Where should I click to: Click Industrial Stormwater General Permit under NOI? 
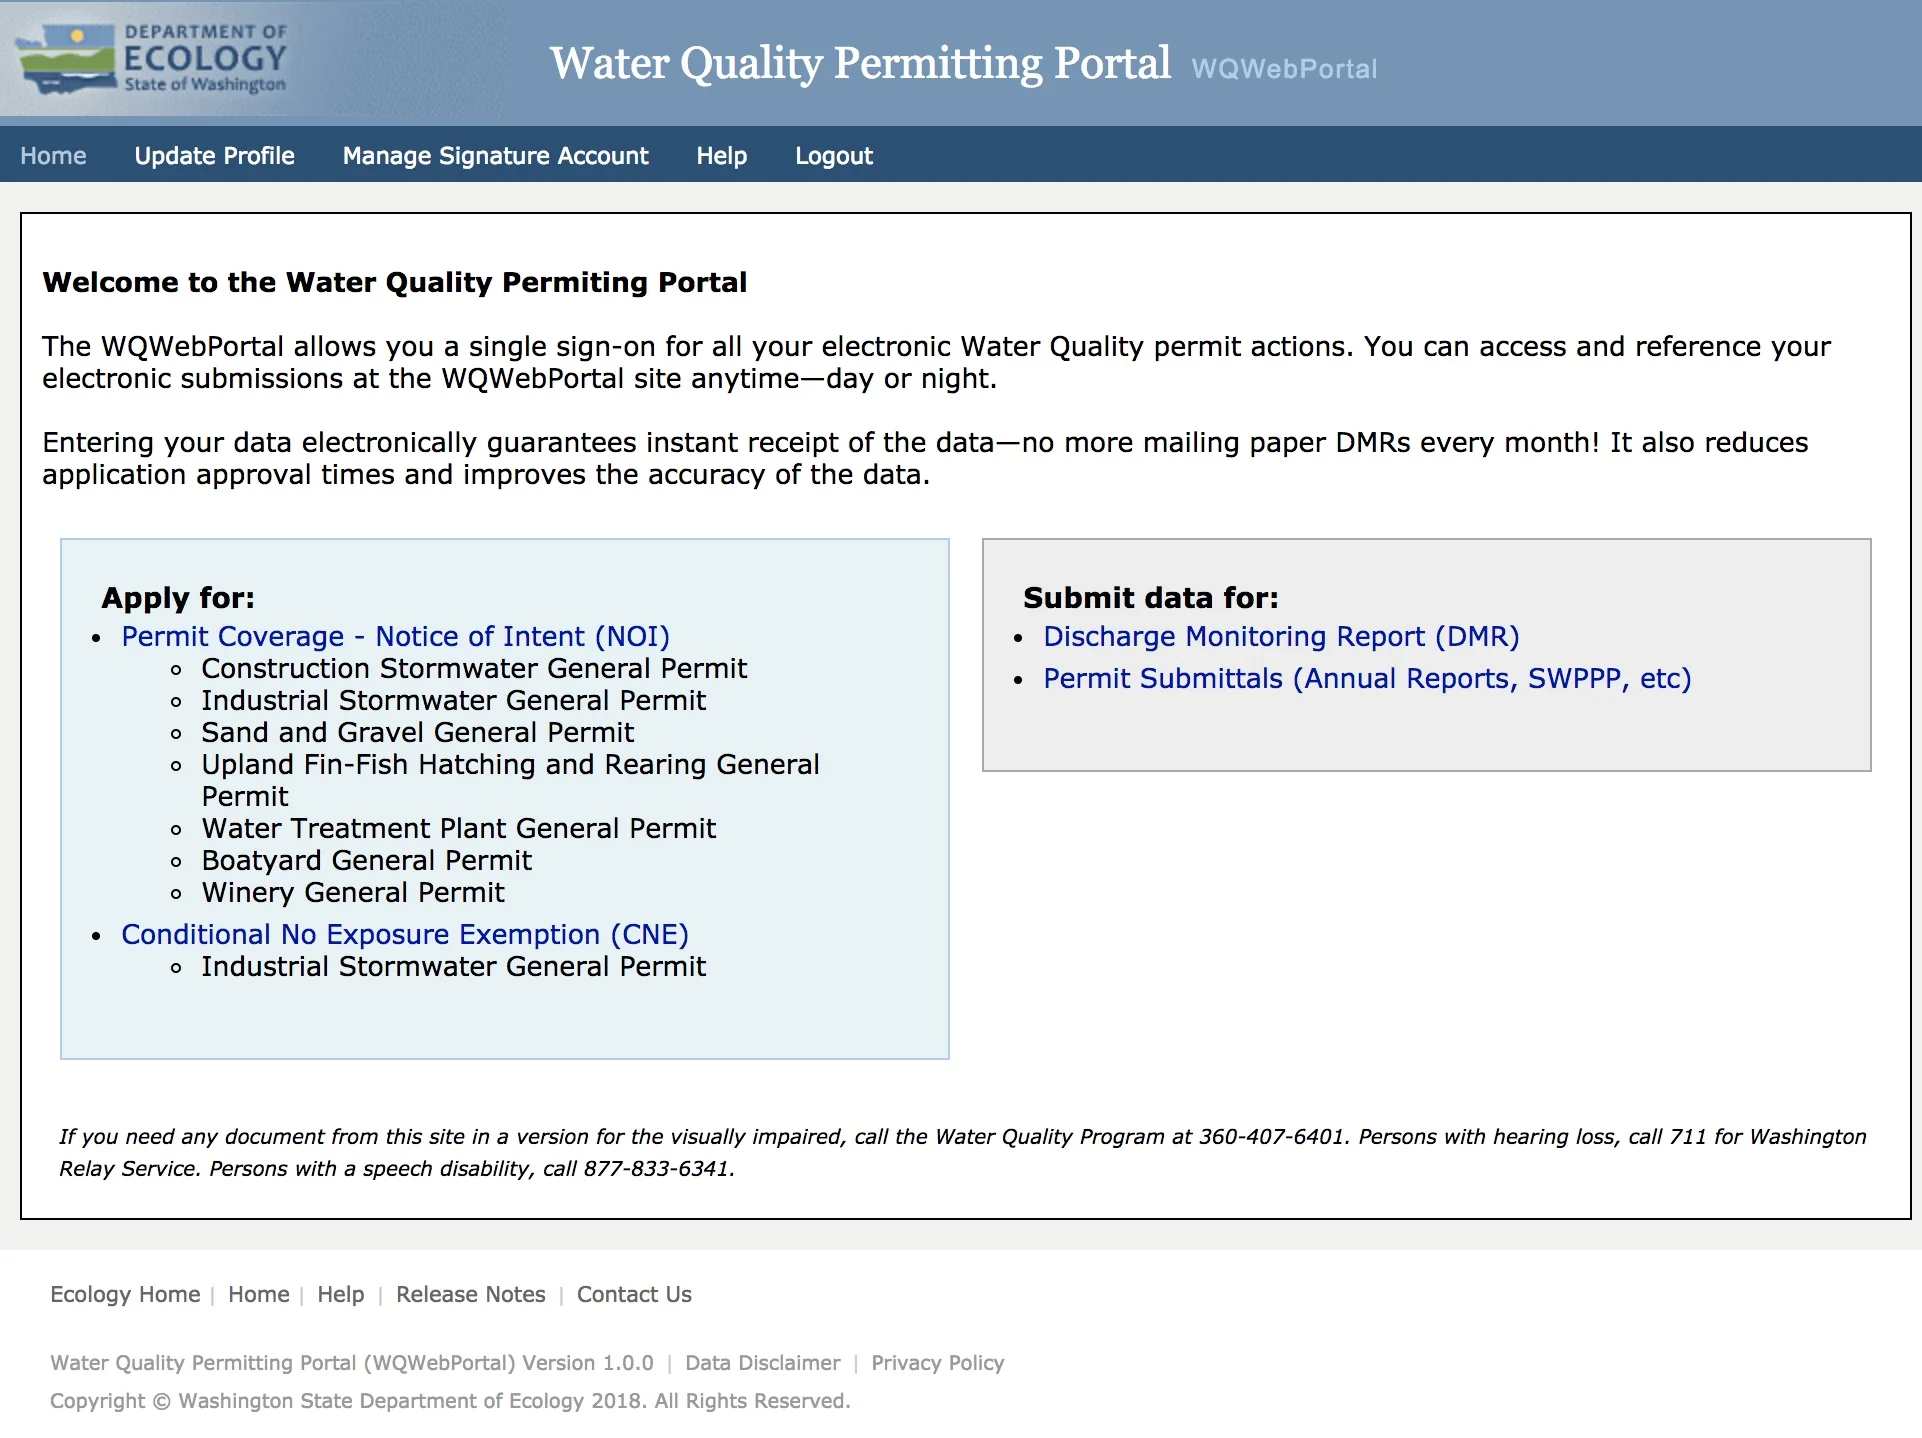[x=453, y=701]
